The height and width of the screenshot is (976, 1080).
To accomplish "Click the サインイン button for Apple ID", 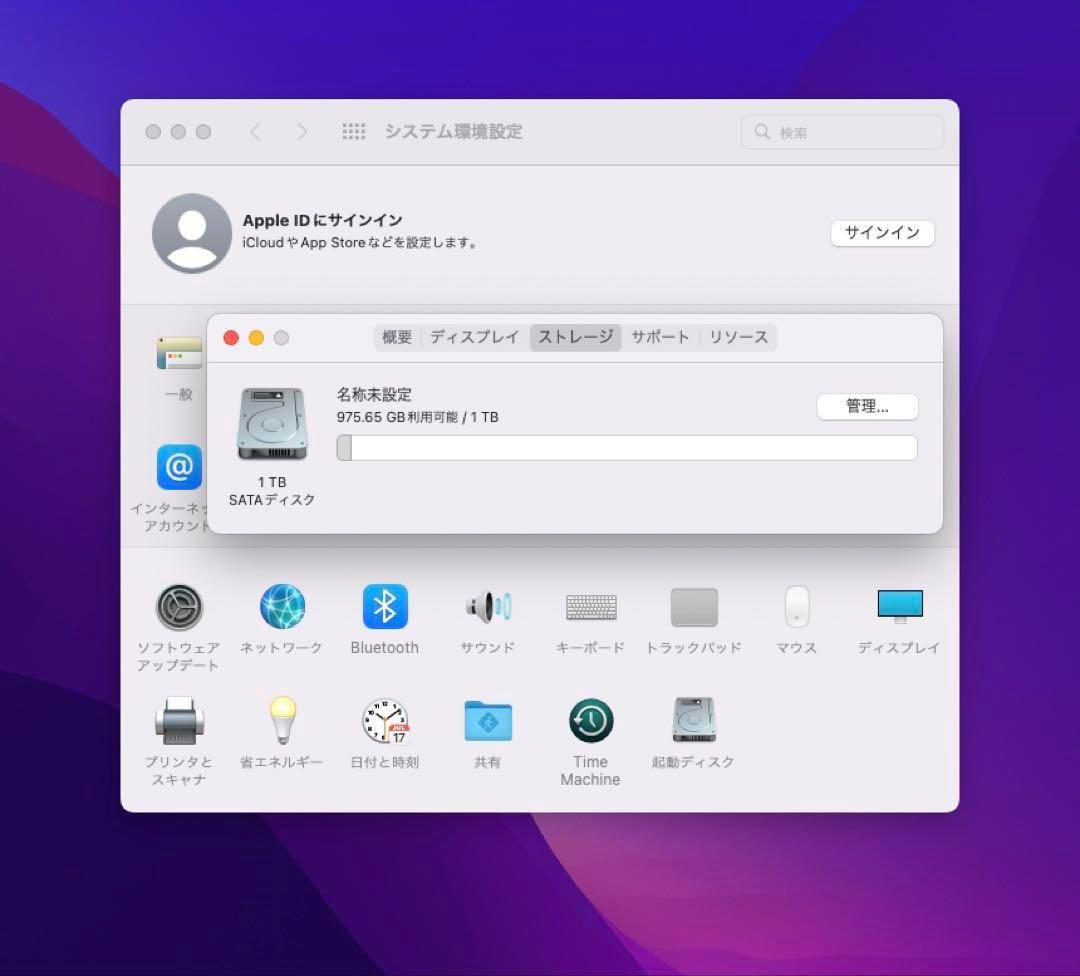I will click(882, 232).
